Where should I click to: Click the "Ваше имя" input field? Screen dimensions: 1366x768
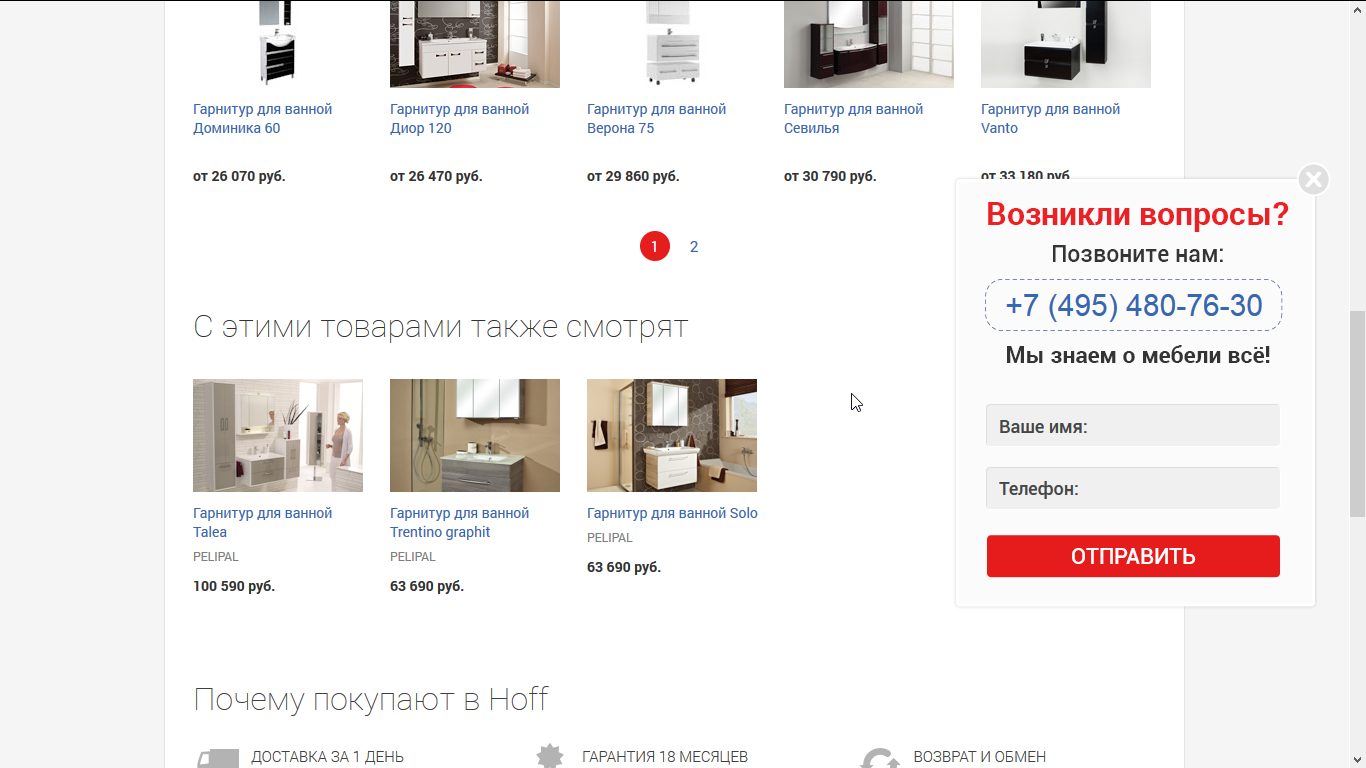coord(1133,426)
